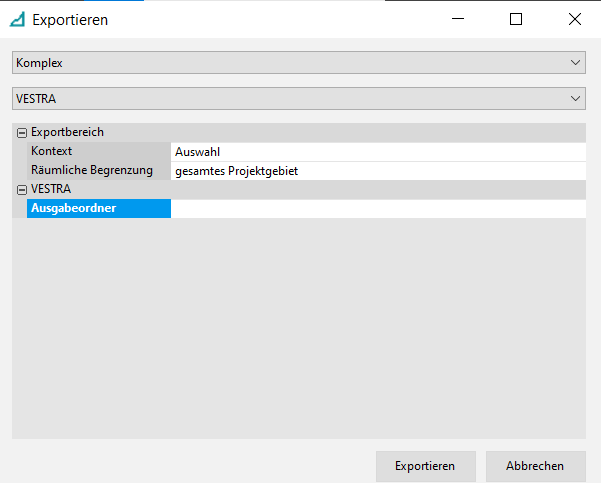Viewport: 601px width, 483px height.
Task: Click the Exportbereich section header text
Action: point(67,132)
